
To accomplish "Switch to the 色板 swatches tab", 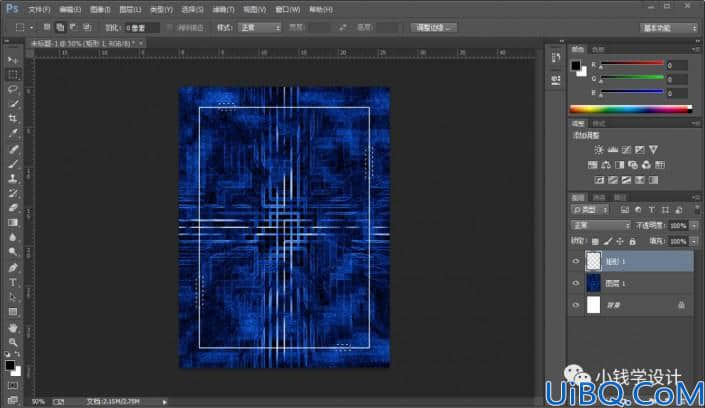I will point(598,49).
